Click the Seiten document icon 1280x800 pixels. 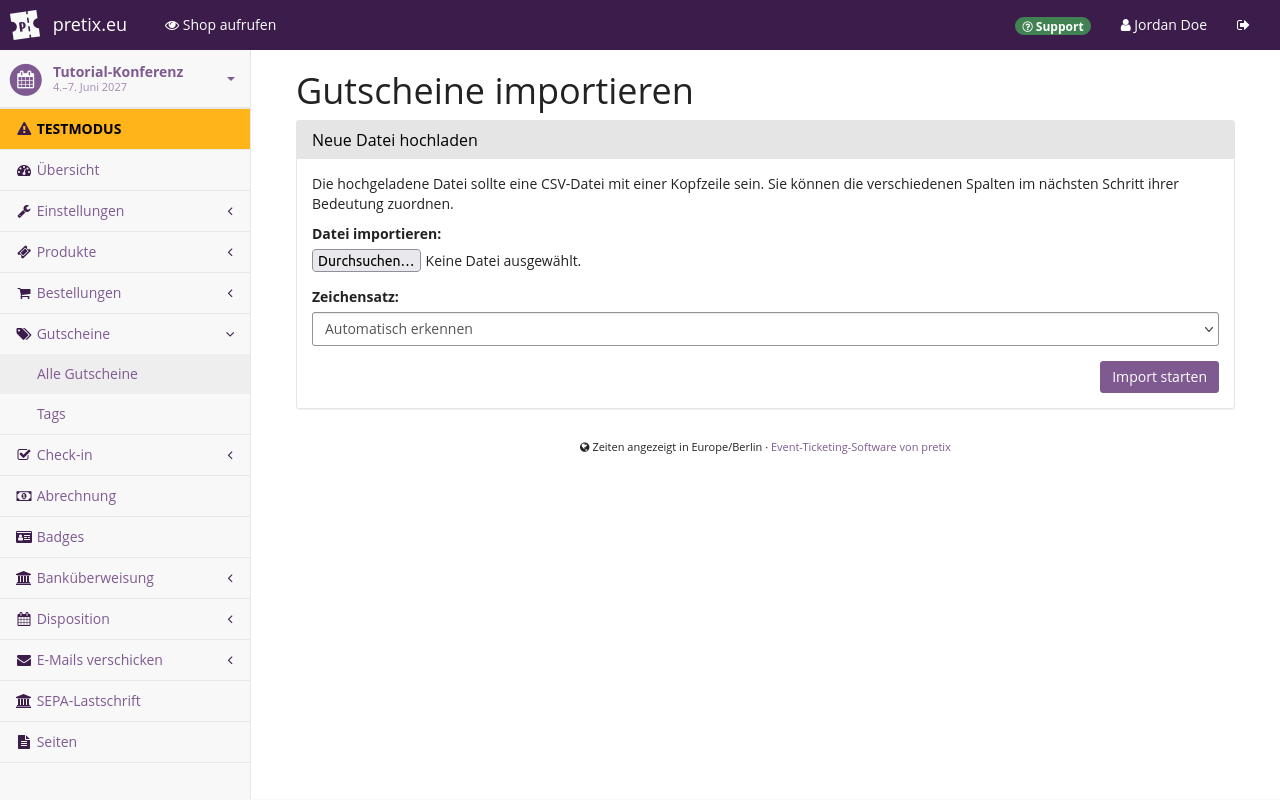click(x=24, y=742)
